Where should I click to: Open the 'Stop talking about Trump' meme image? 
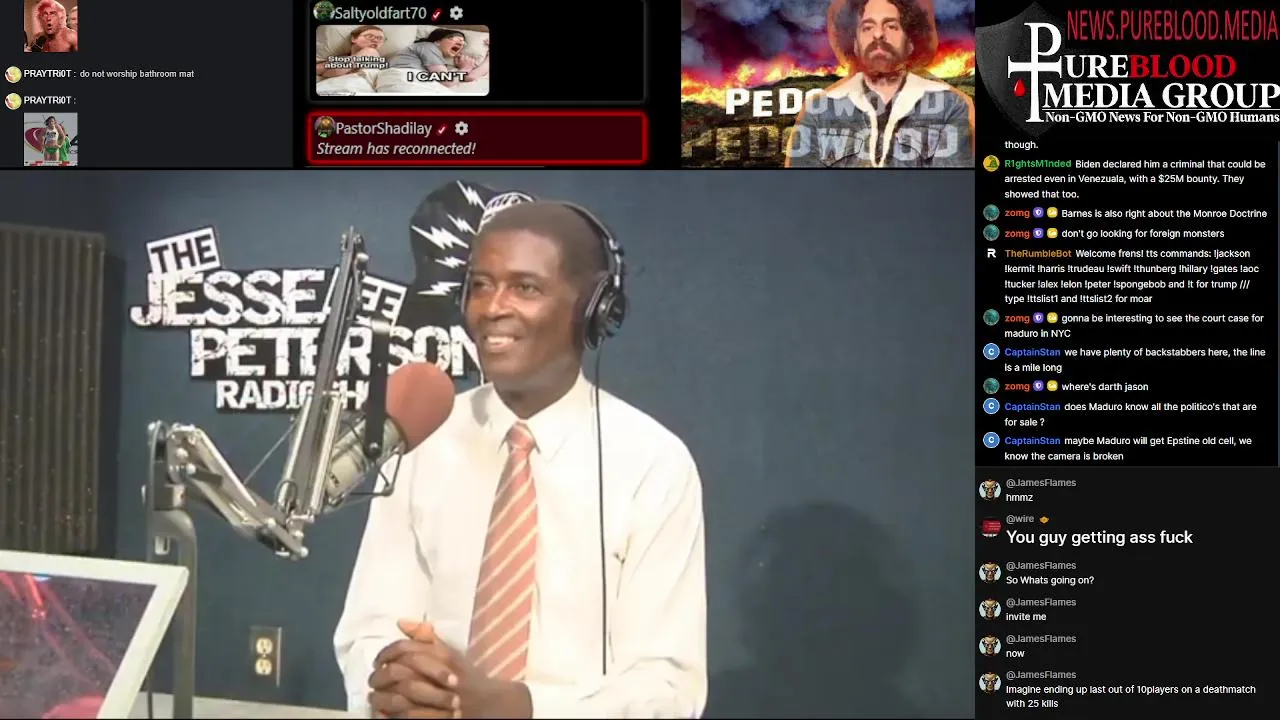(x=402, y=61)
